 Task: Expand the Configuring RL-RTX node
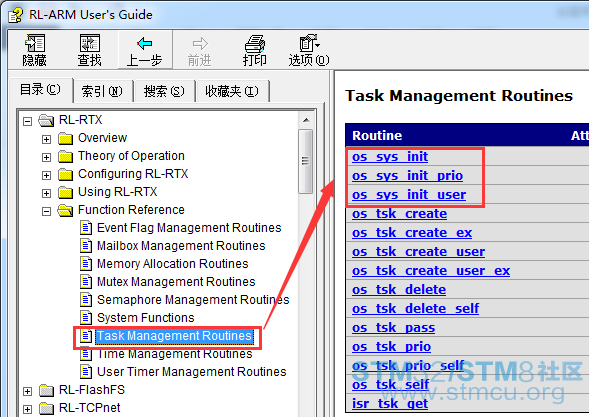point(46,175)
